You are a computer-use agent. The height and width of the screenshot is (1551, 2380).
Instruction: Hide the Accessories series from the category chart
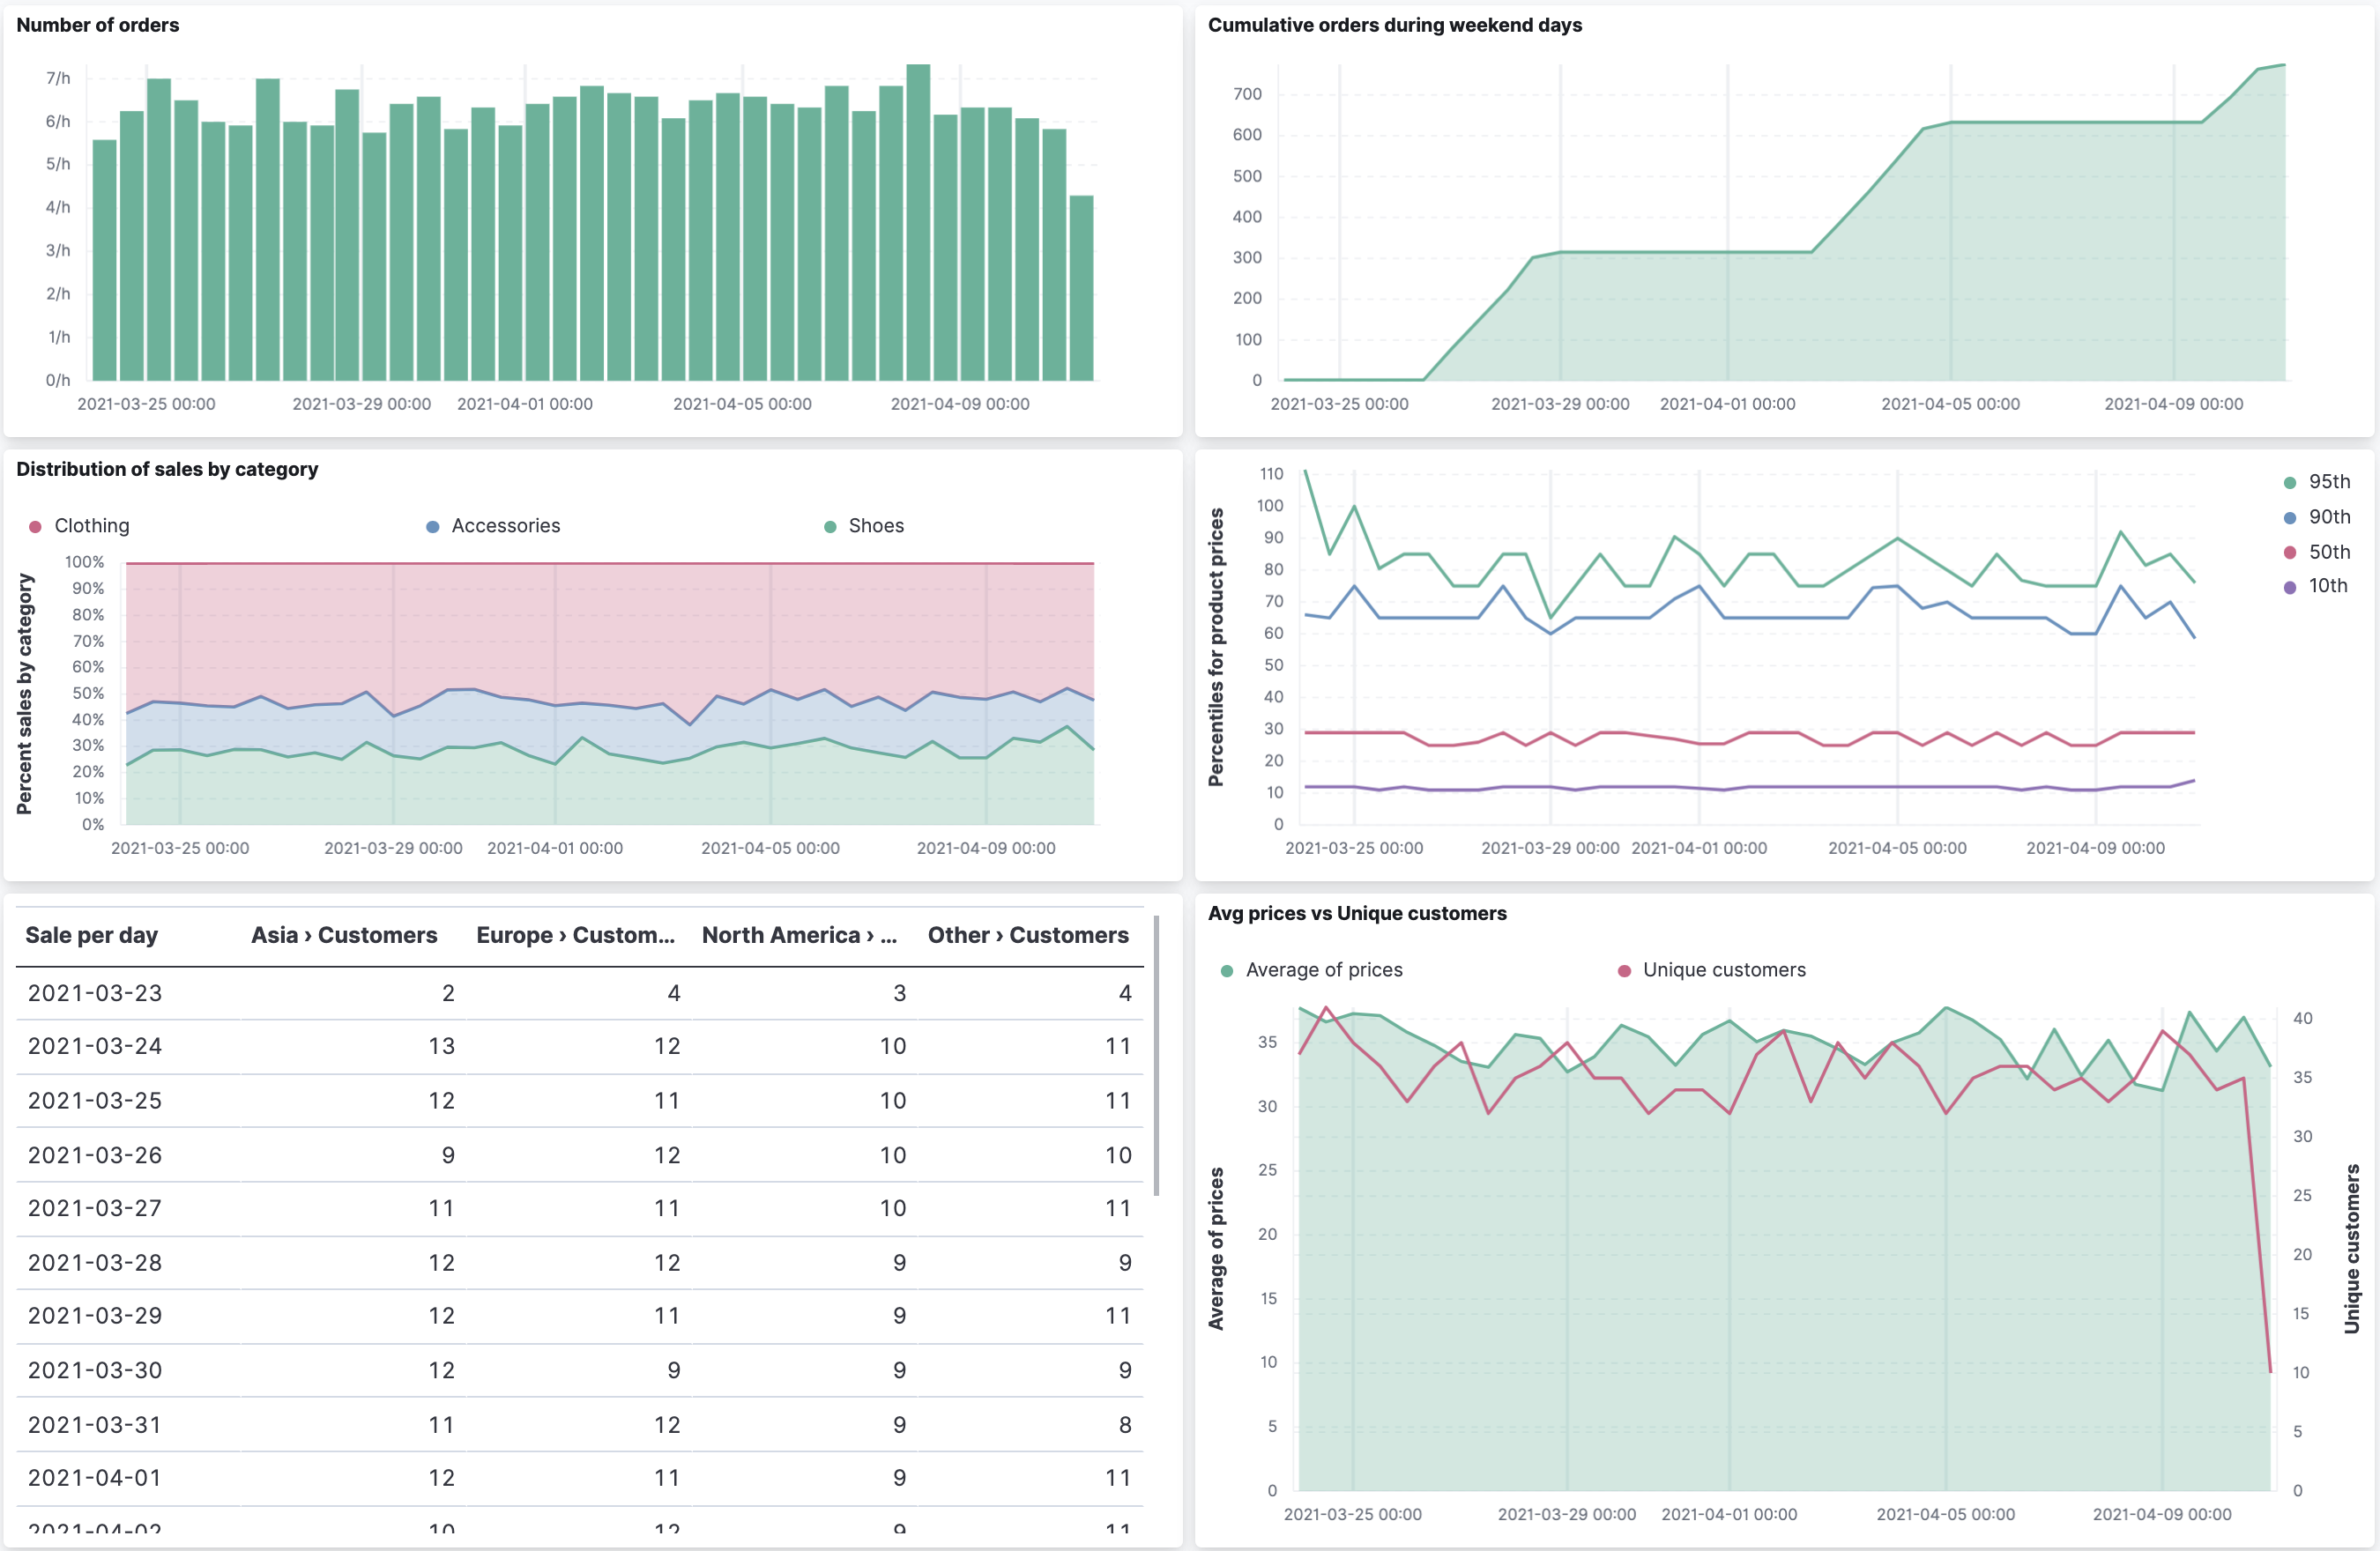tap(505, 525)
